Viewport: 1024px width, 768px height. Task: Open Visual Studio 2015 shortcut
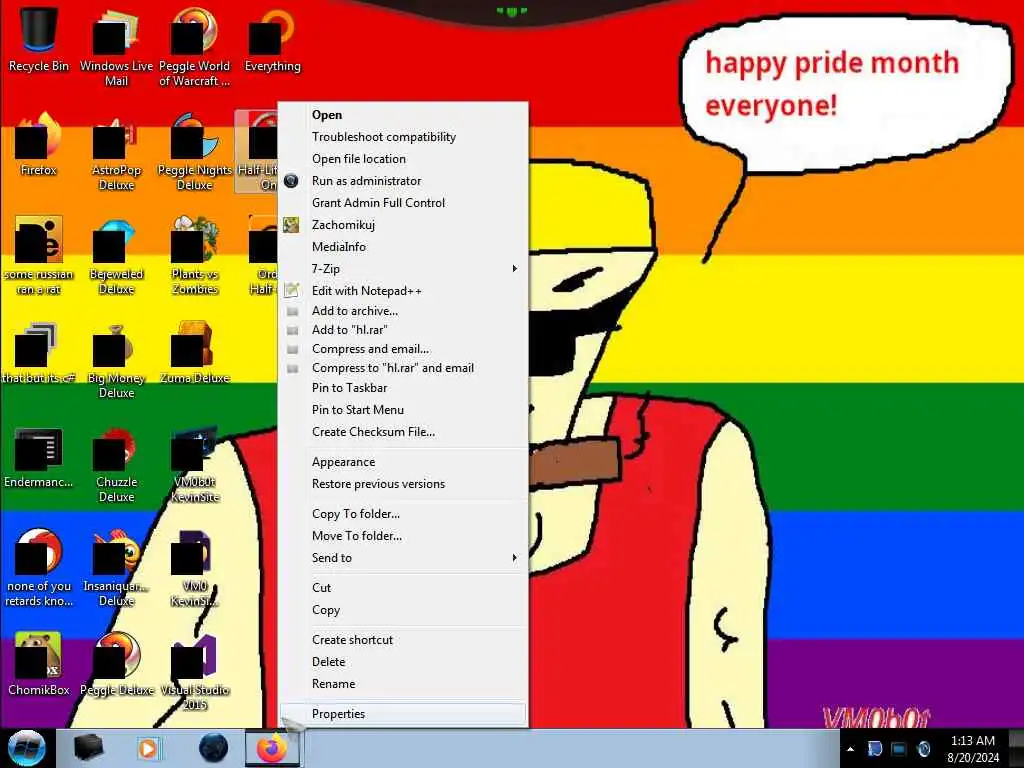194,673
